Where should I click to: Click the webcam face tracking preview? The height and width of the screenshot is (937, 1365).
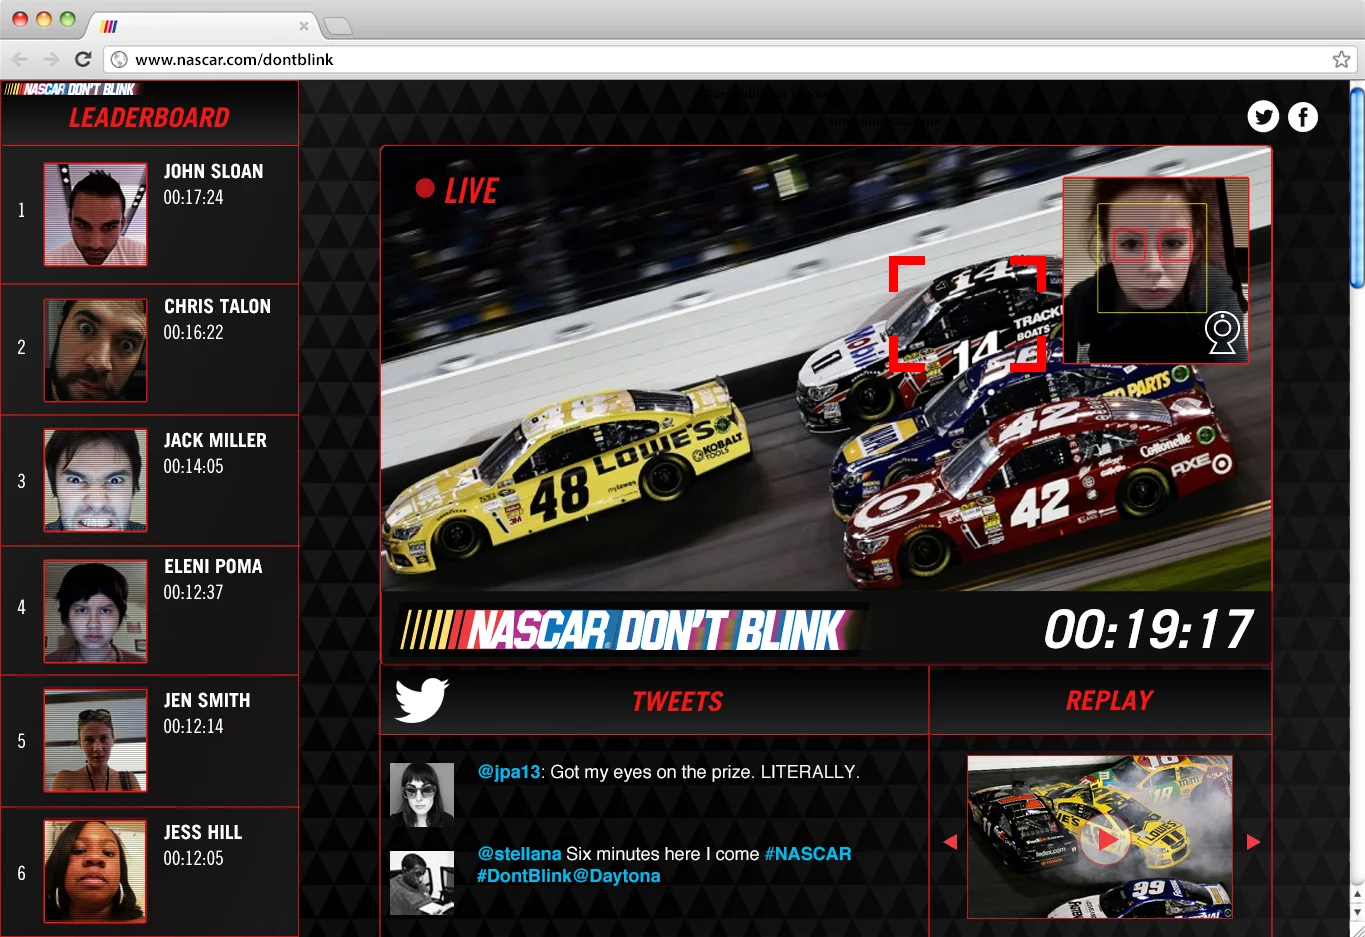tap(1155, 270)
